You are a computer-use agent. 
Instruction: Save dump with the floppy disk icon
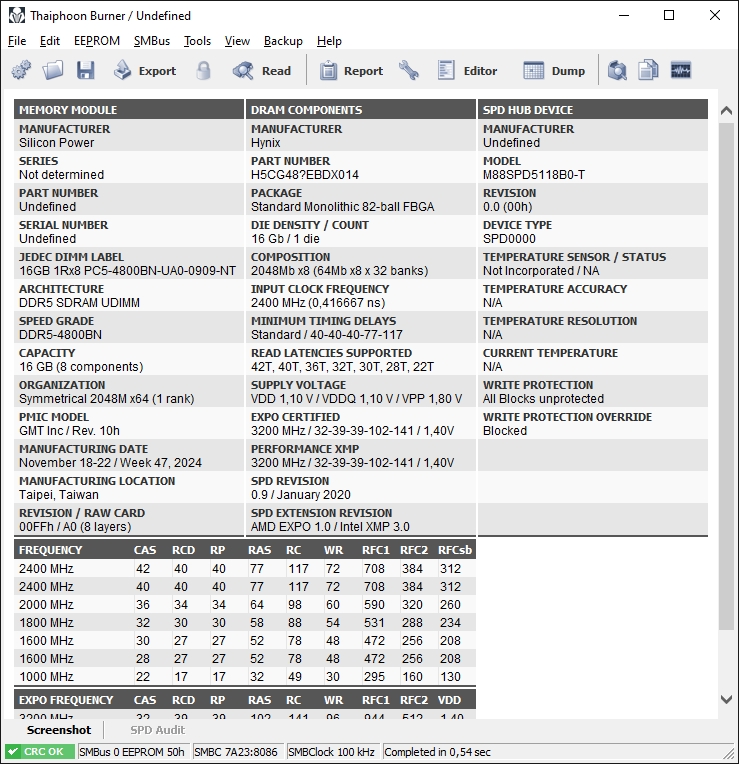85,70
